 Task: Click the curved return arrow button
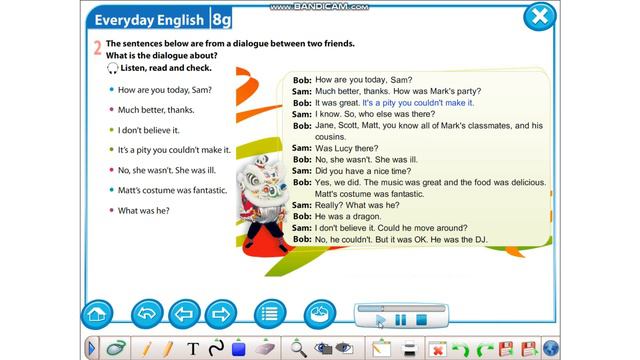point(147,314)
